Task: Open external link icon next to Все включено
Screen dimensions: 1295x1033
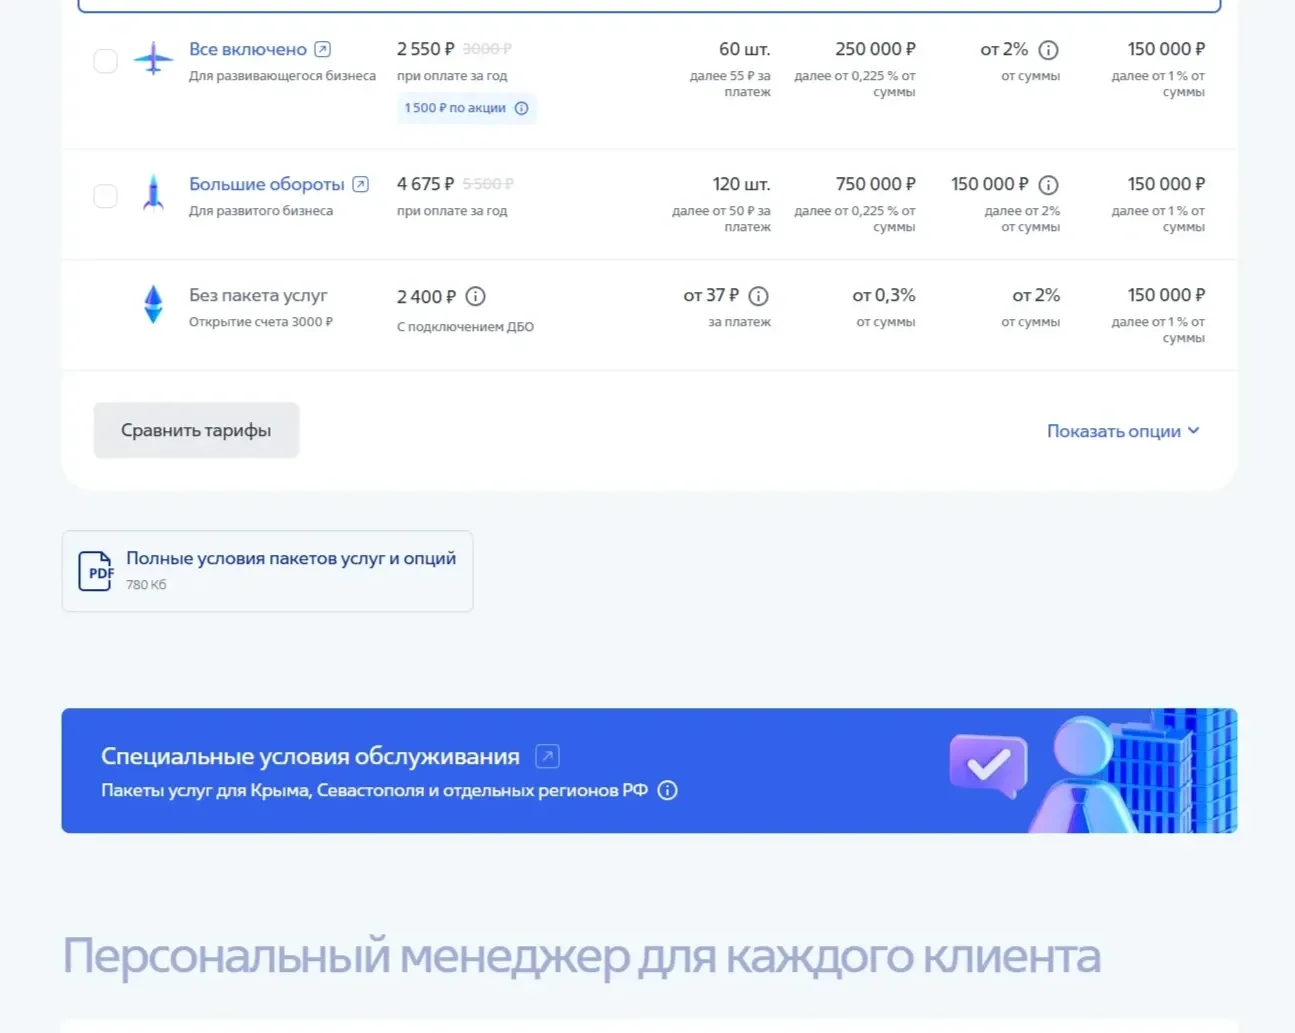Action: coord(322,49)
